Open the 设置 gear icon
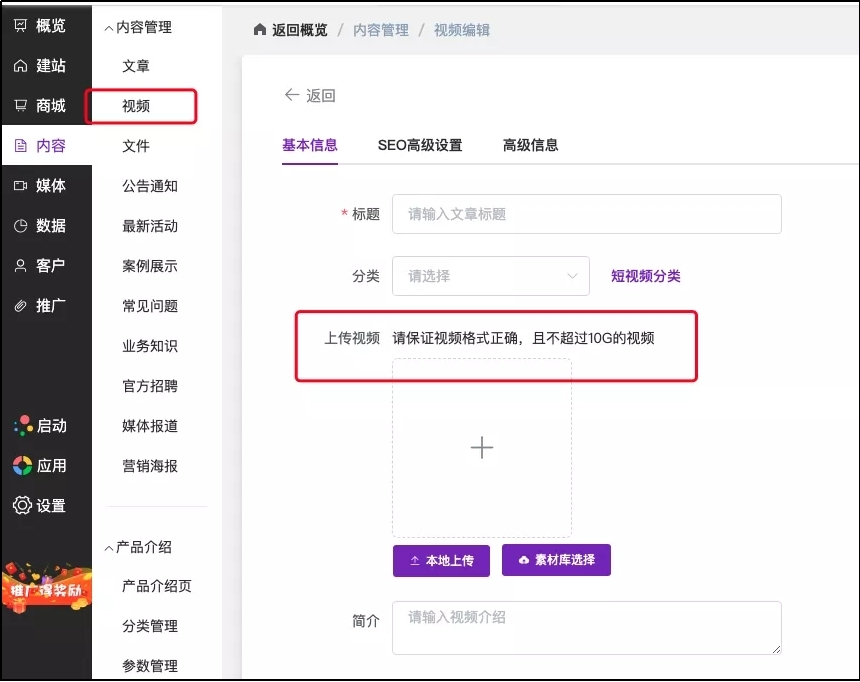Viewport: 860px width, 682px height. pos(22,505)
